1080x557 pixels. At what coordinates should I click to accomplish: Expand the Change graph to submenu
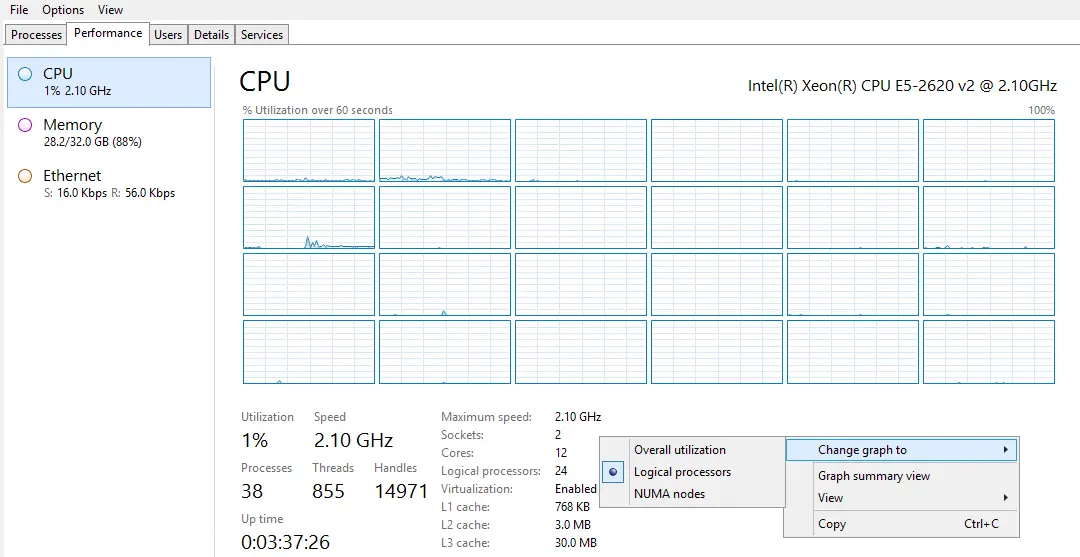click(901, 450)
